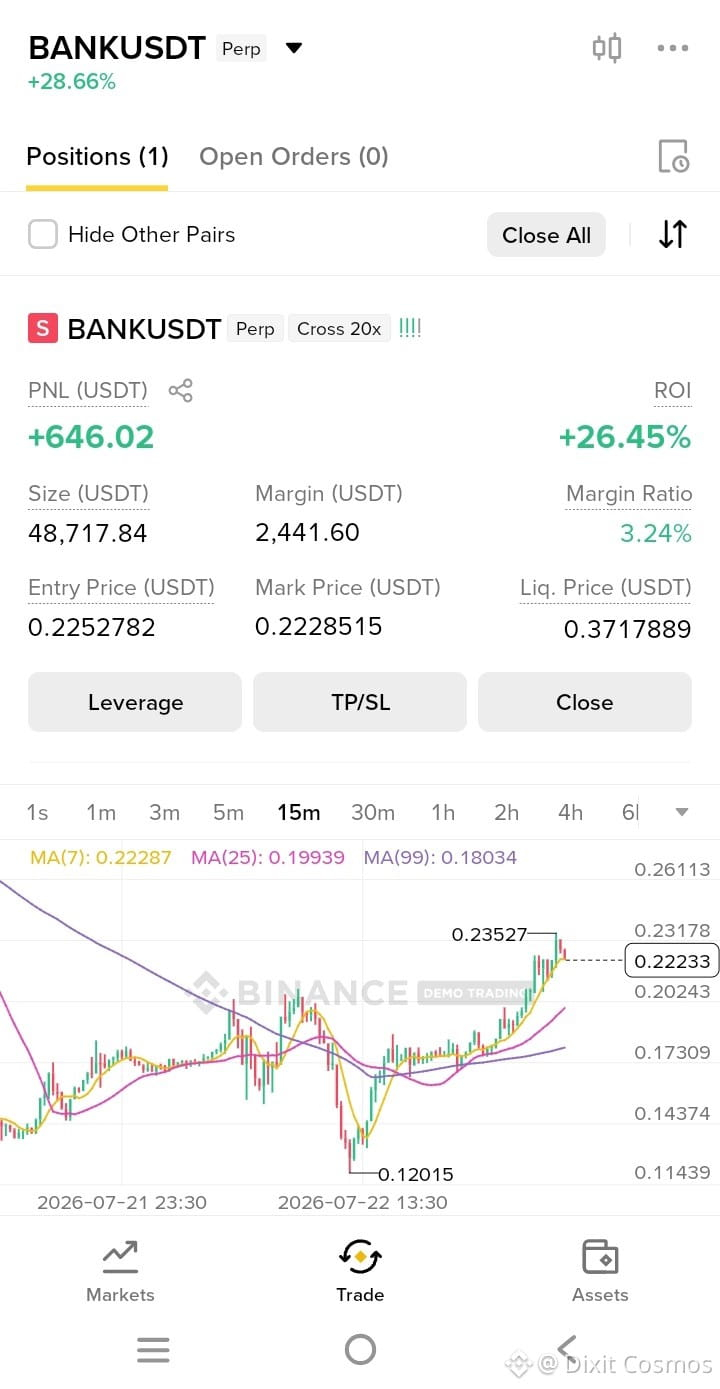The height and width of the screenshot is (1389, 720).
Task: Select the 5m chart interval
Action: [x=228, y=812]
